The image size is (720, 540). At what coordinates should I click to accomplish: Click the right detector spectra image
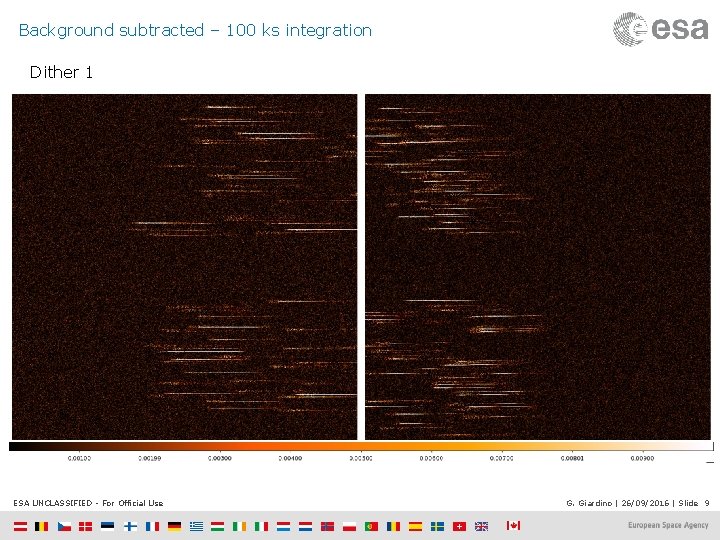[x=538, y=267]
